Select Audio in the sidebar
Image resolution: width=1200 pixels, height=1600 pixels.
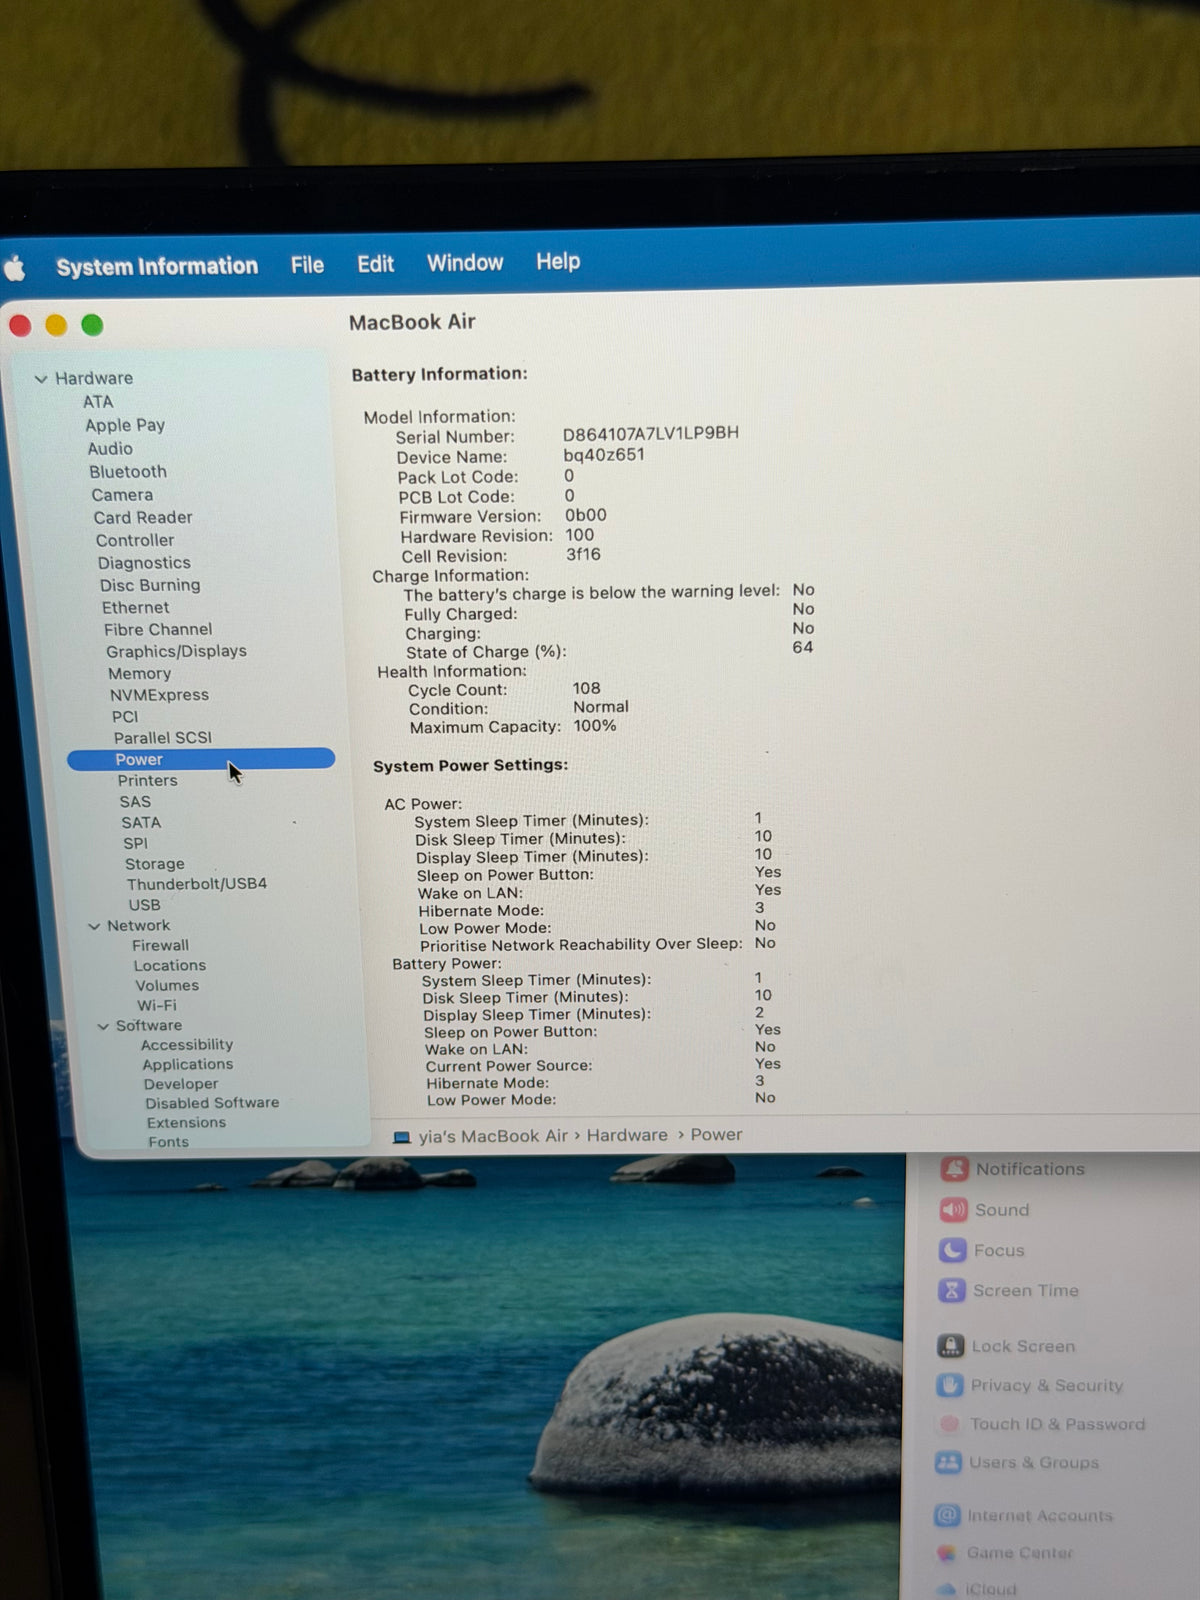click(110, 449)
